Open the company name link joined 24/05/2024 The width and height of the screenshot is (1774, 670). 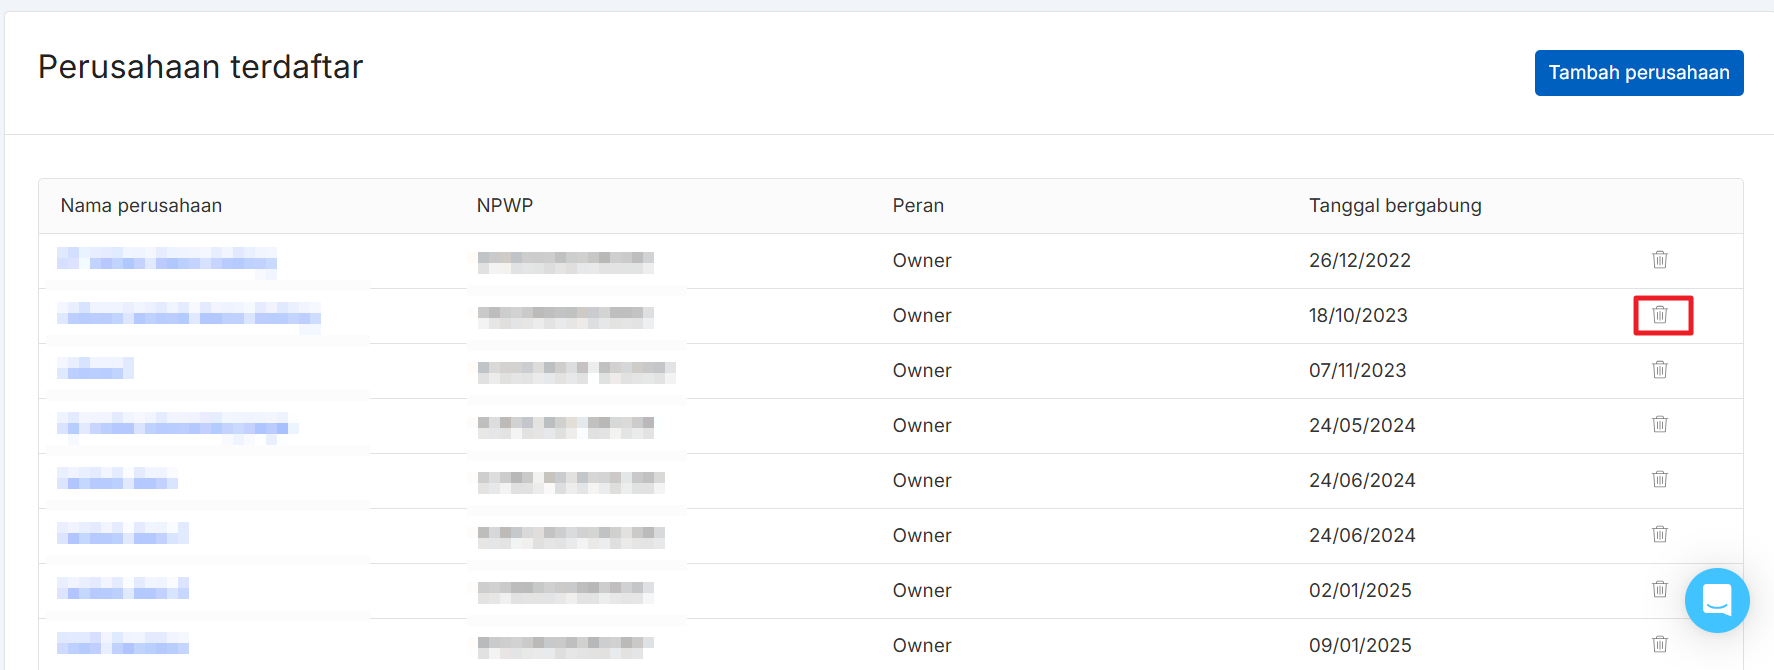coord(173,426)
